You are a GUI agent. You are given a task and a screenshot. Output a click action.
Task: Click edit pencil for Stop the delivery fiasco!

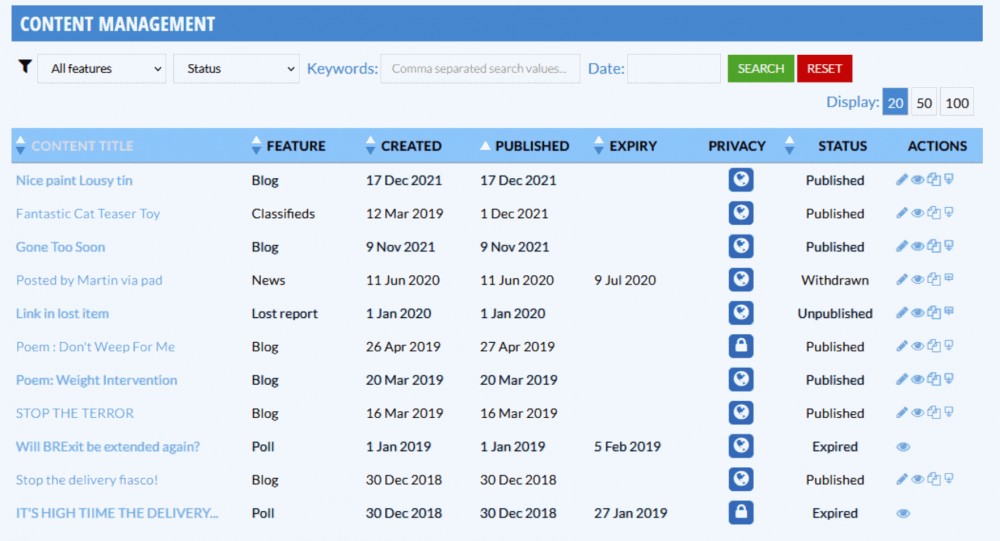[x=902, y=479]
